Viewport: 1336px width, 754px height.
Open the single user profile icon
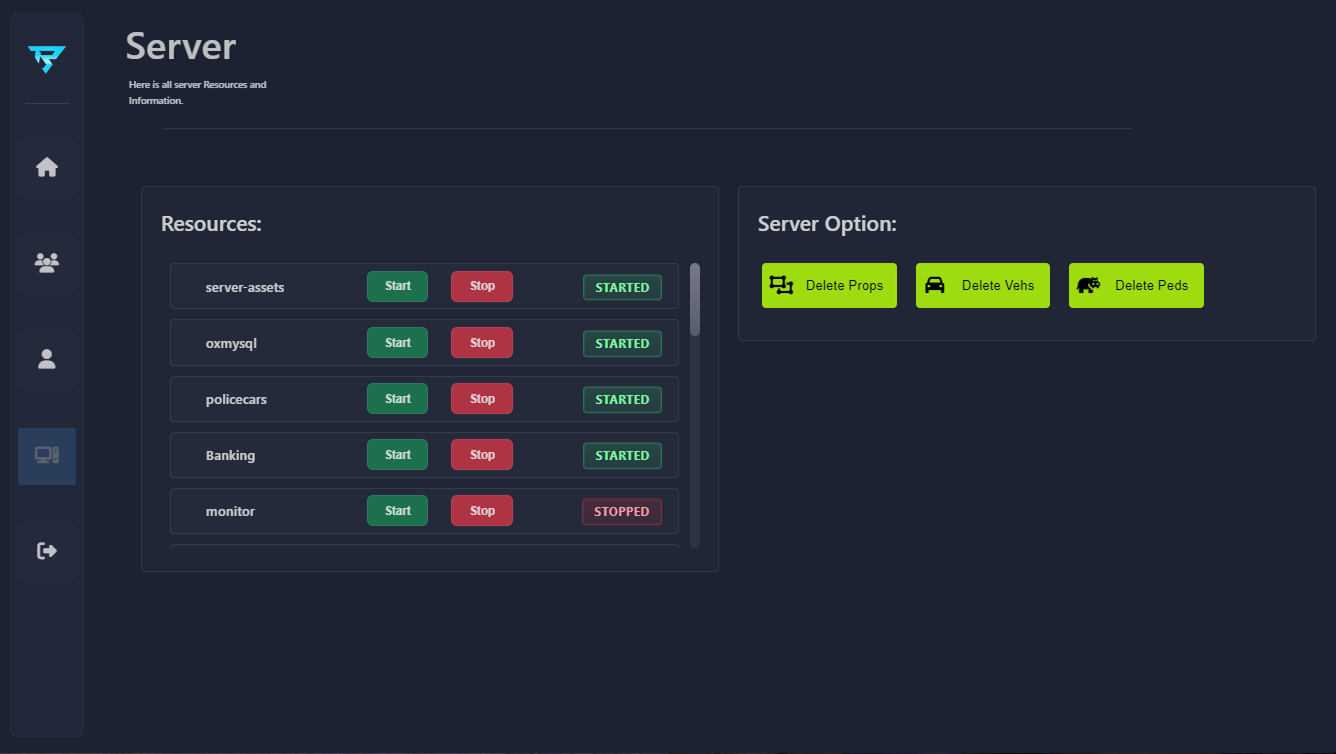tap(47, 359)
